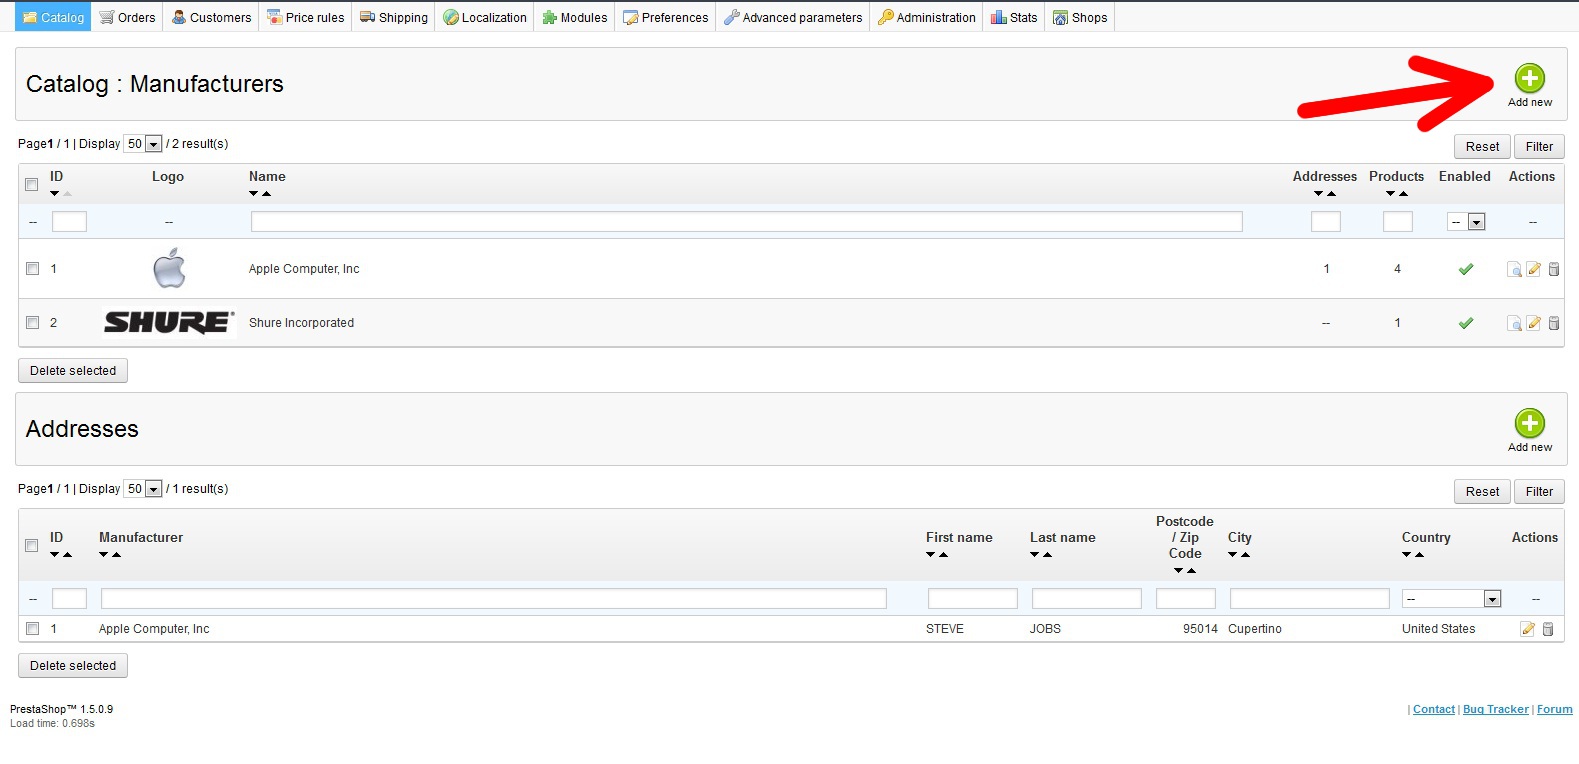
Task: Sort manufacturers by ID descending
Action: [54, 194]
